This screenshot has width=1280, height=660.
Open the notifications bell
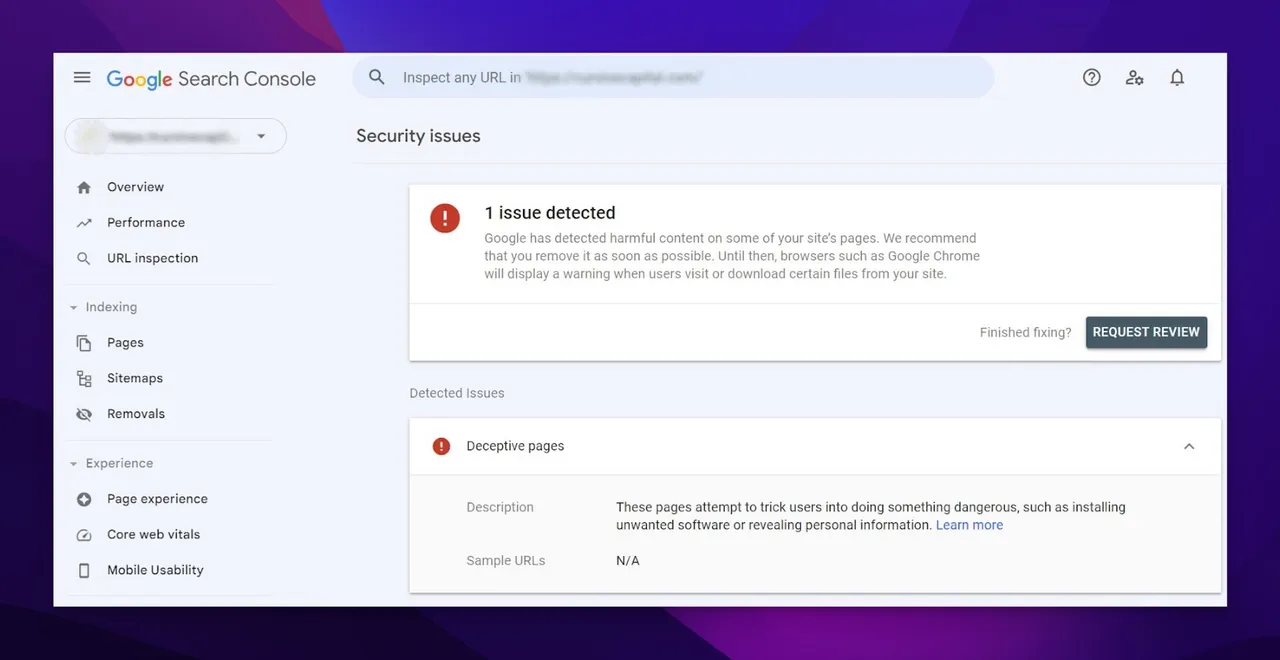tap(1177, 77)
